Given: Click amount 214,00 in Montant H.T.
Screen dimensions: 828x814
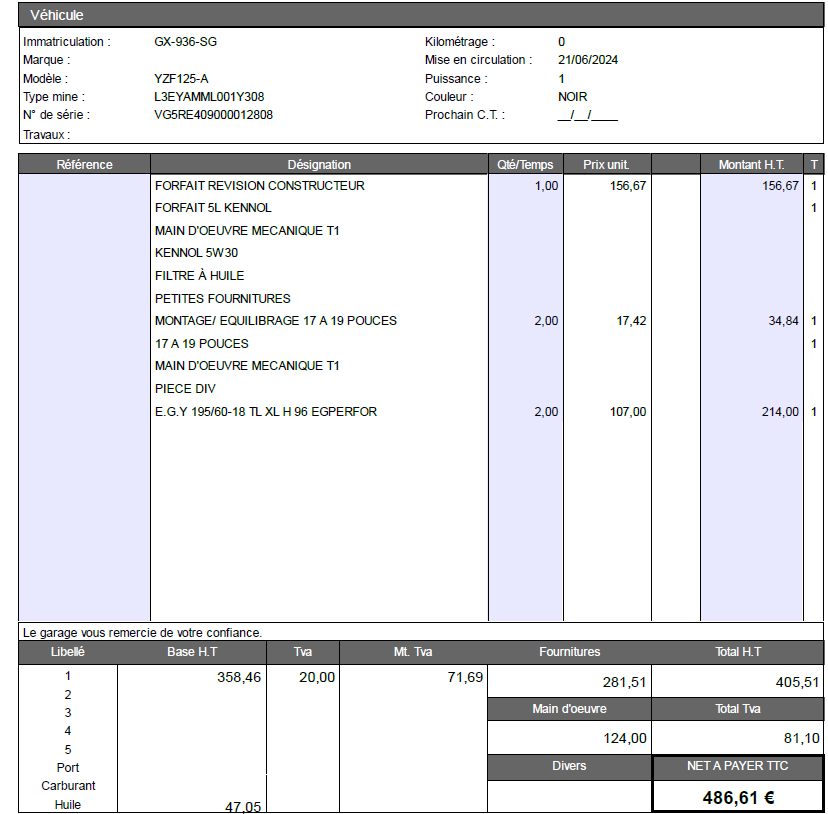Looking at the screenshot, I should tap(780, 411).
